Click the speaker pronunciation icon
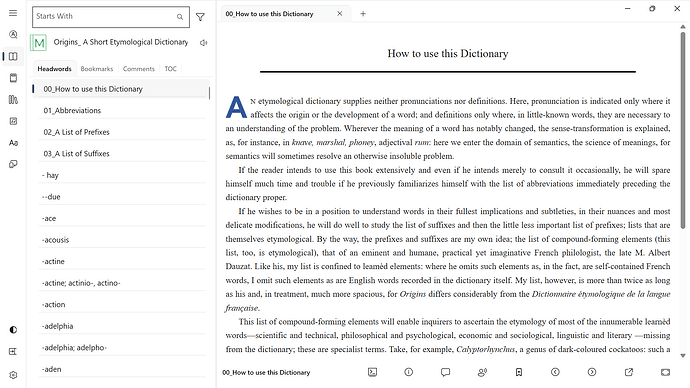The image size is (690, 388). click(203, 43)
